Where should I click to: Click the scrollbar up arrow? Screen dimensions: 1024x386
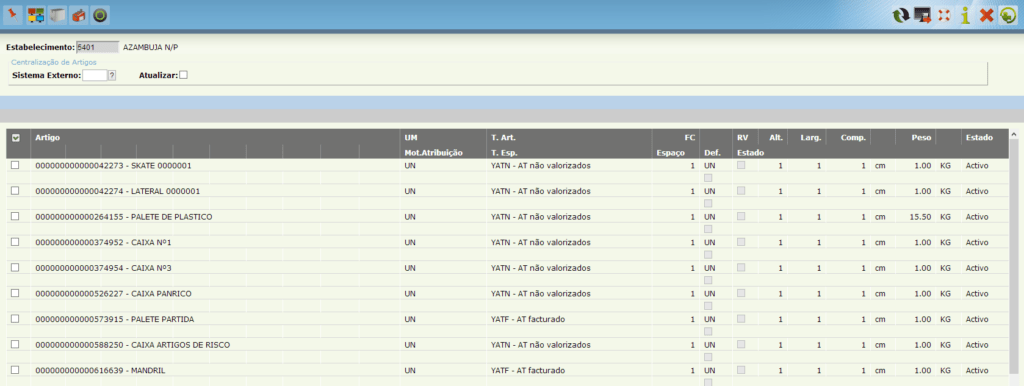1014,135
